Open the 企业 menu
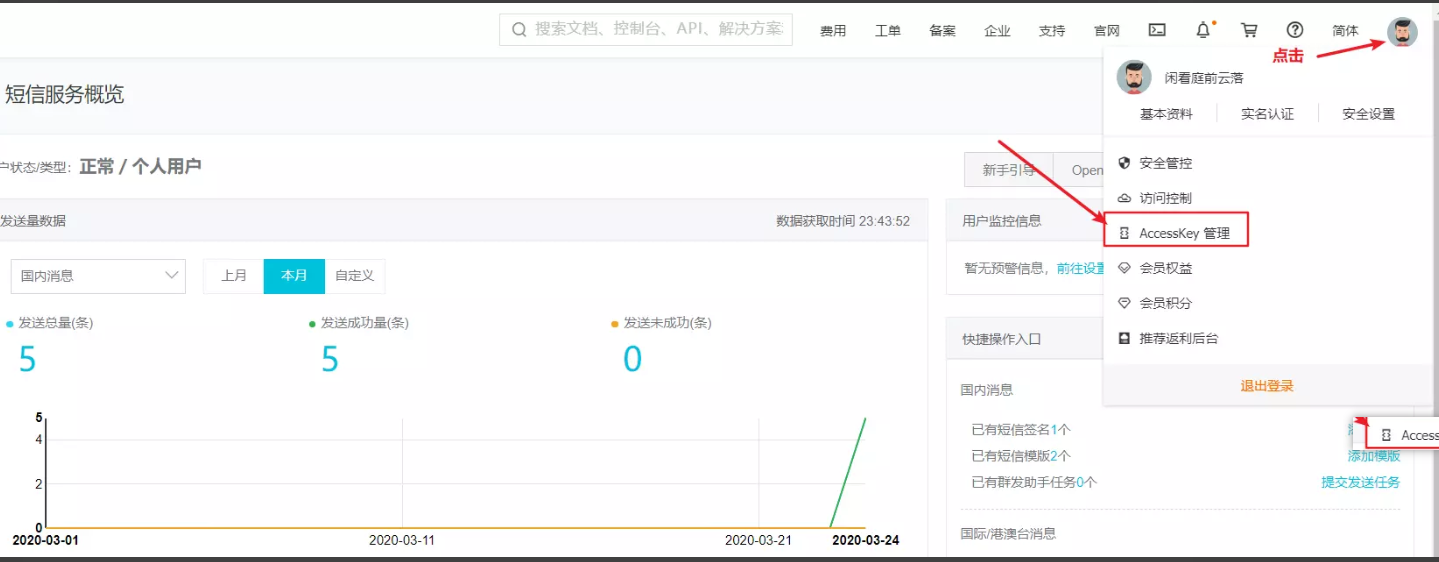 tap(997, 31)
